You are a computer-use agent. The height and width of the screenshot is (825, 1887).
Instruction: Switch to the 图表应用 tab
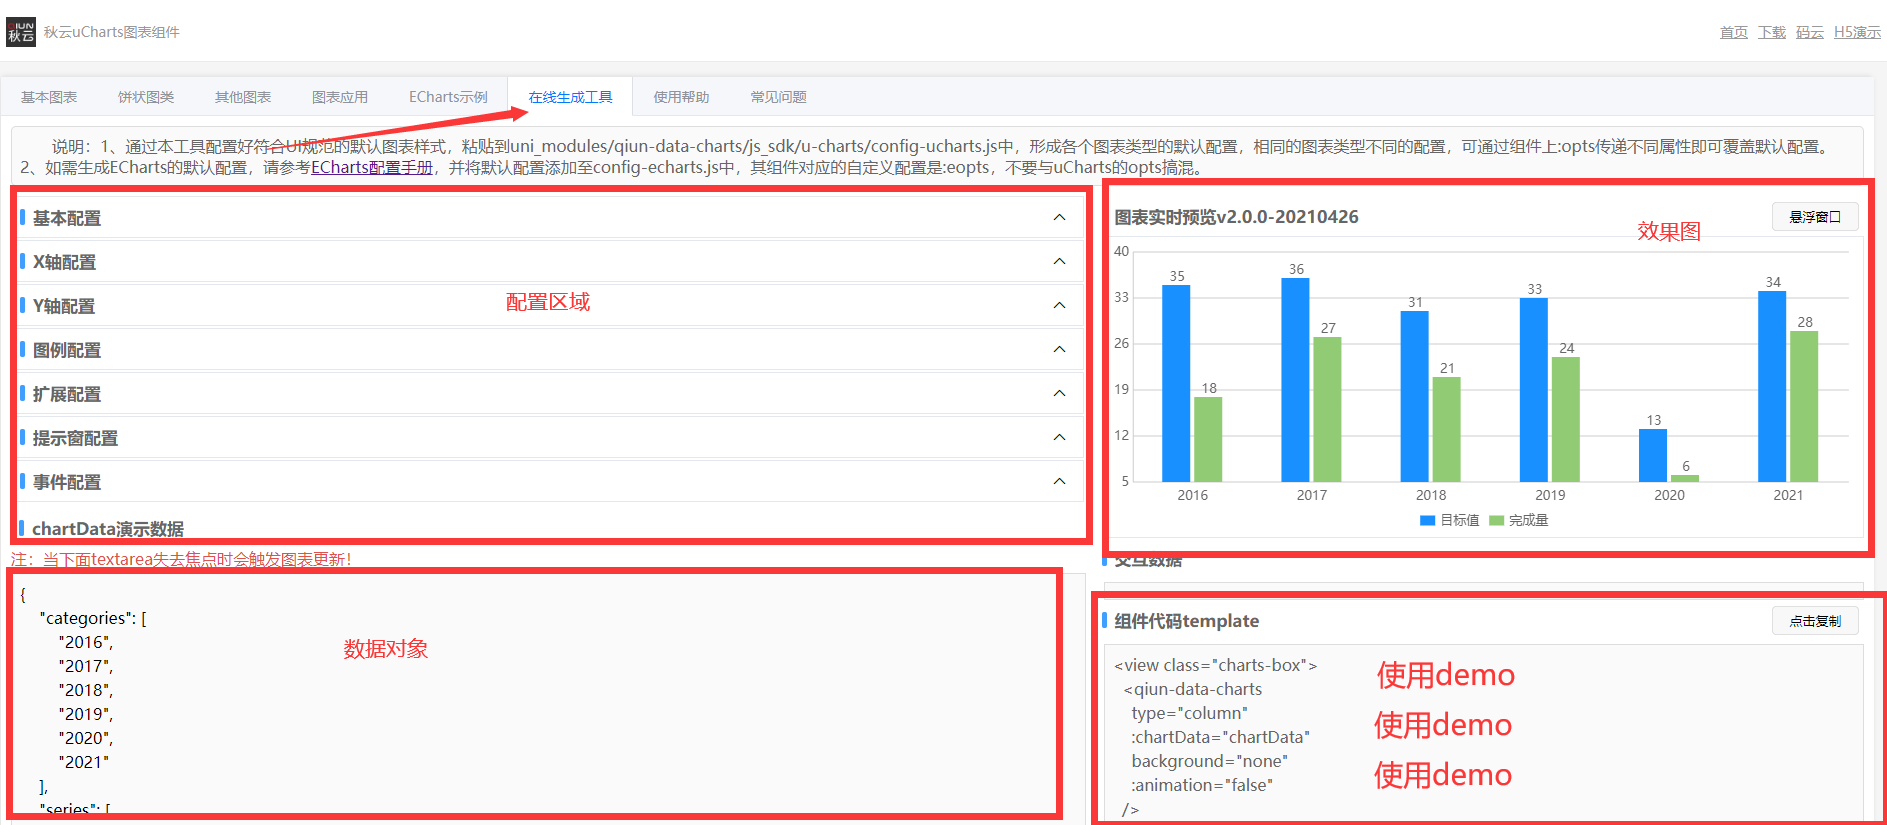point(340,97)
